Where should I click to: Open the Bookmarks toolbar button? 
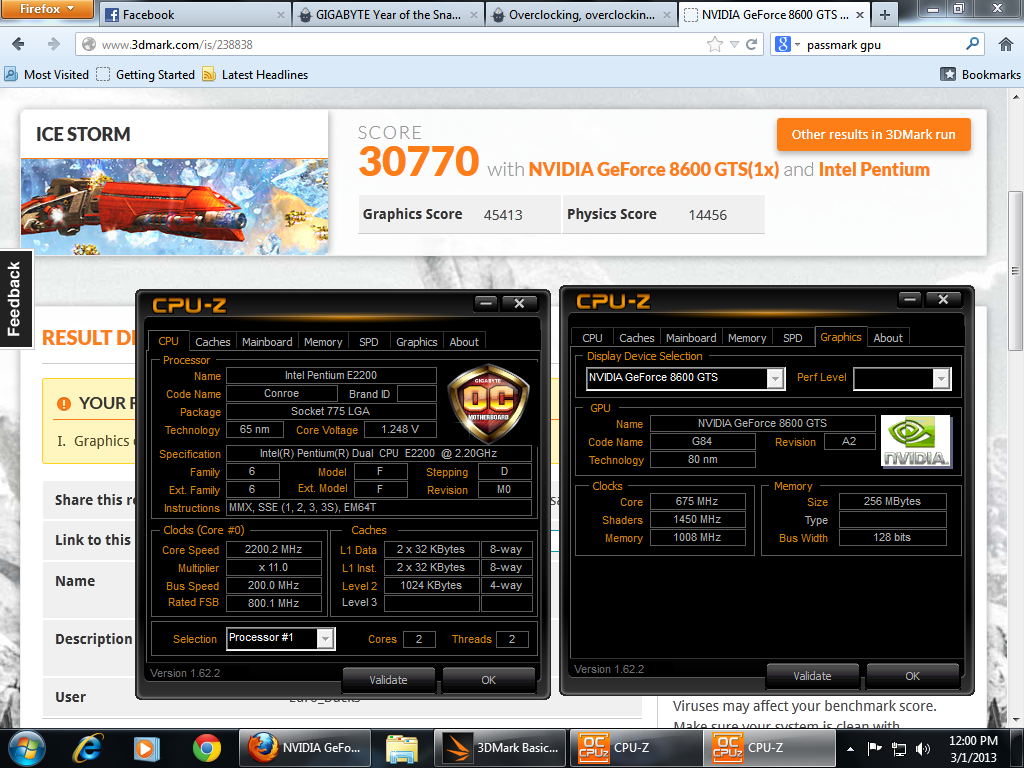[x=980, y=74]
